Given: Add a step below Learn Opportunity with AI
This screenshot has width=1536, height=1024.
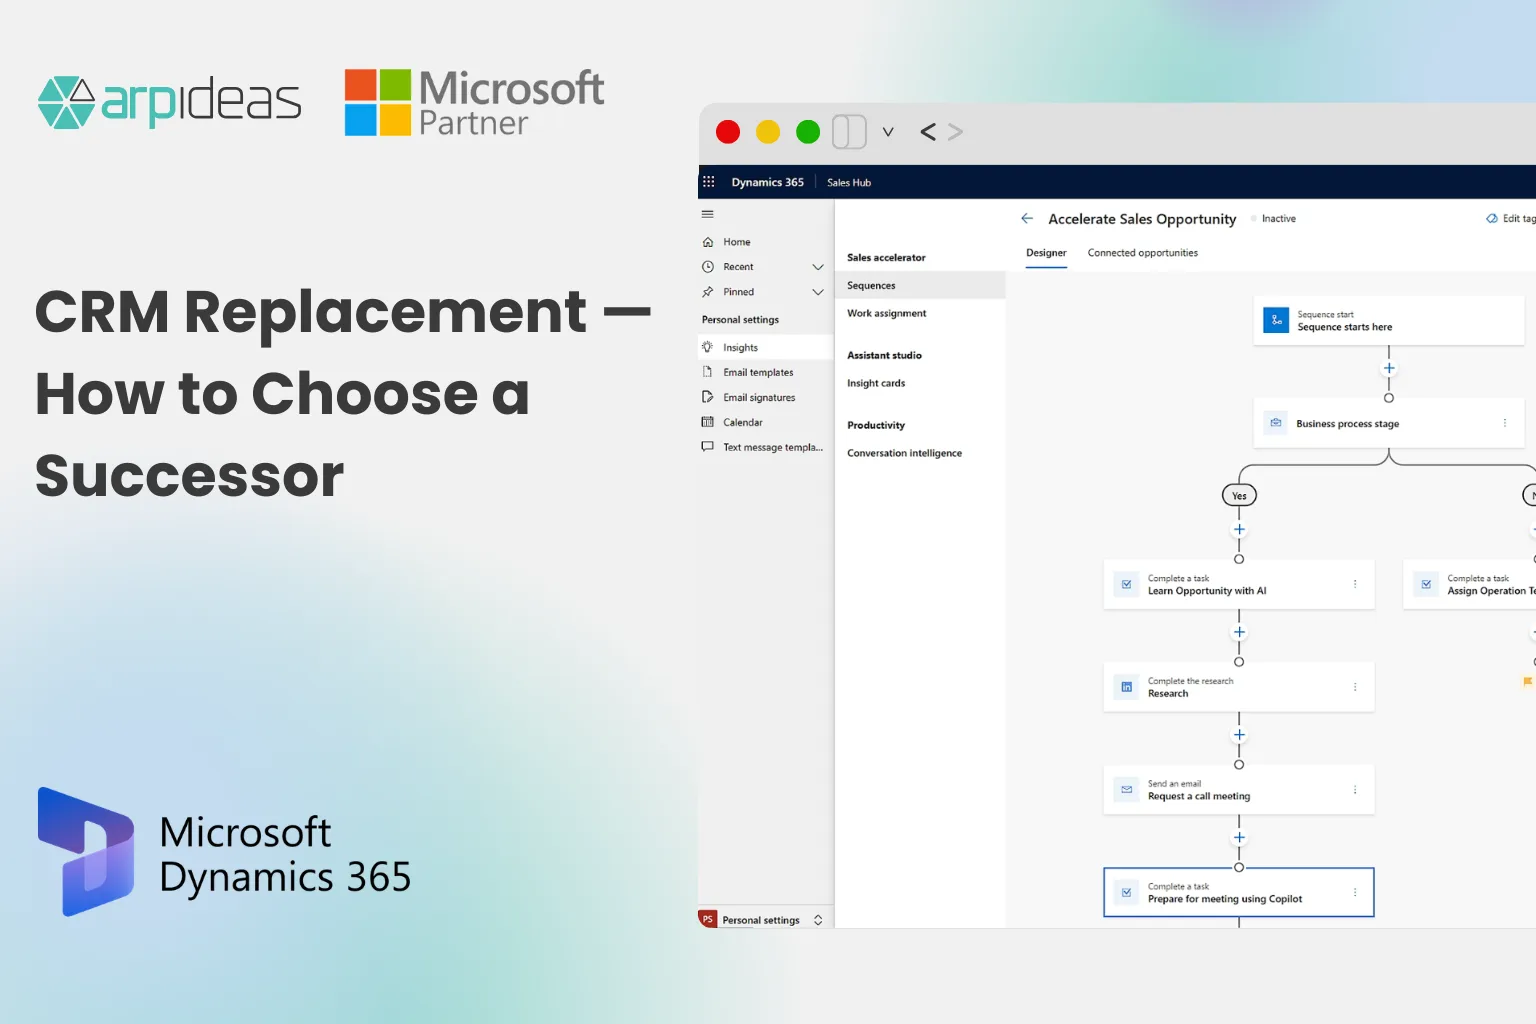Looking at the screenshot, I should [1239, 632].
